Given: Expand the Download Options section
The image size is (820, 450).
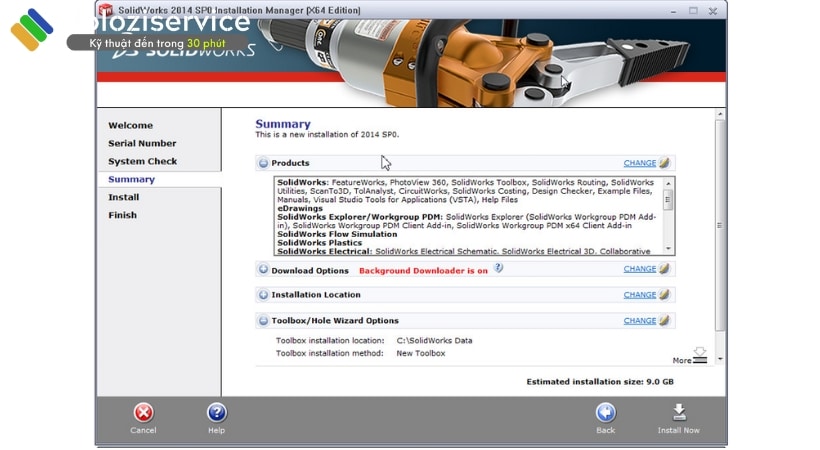Looking at the screenshot, I should (x=263, y=270).
